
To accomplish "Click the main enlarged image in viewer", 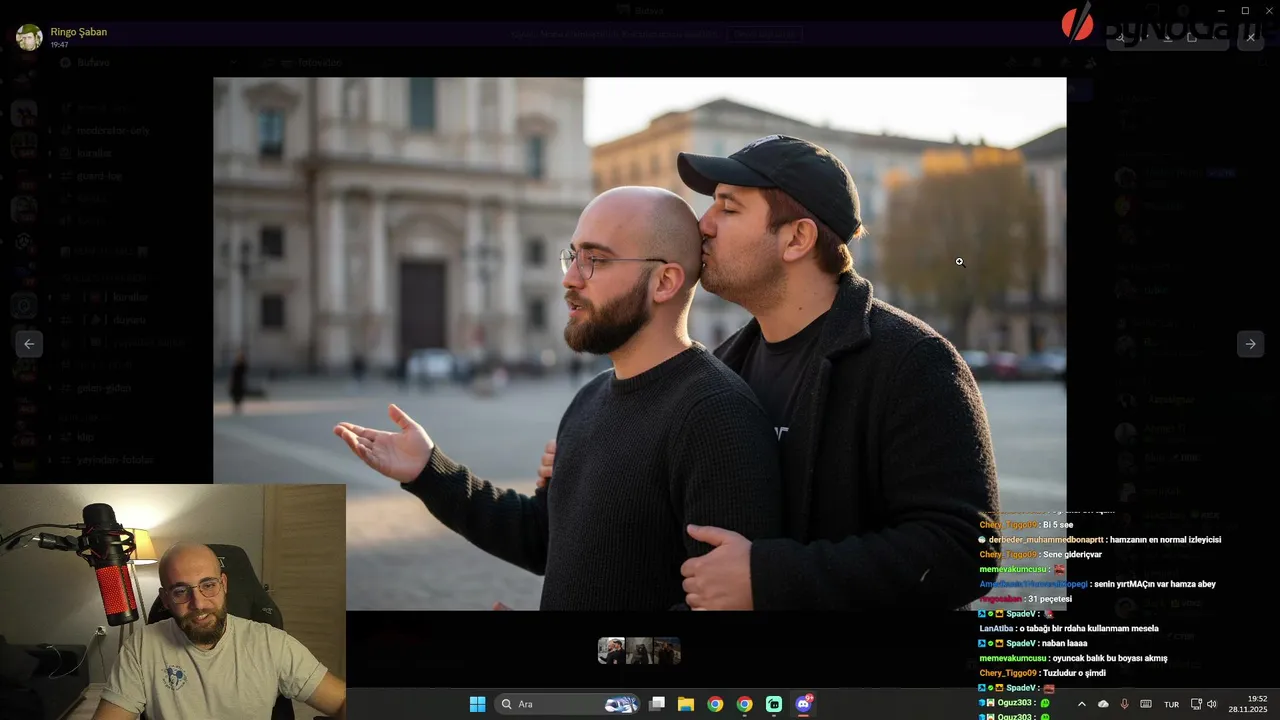I will pyautogui.click(x=639, y=344).
